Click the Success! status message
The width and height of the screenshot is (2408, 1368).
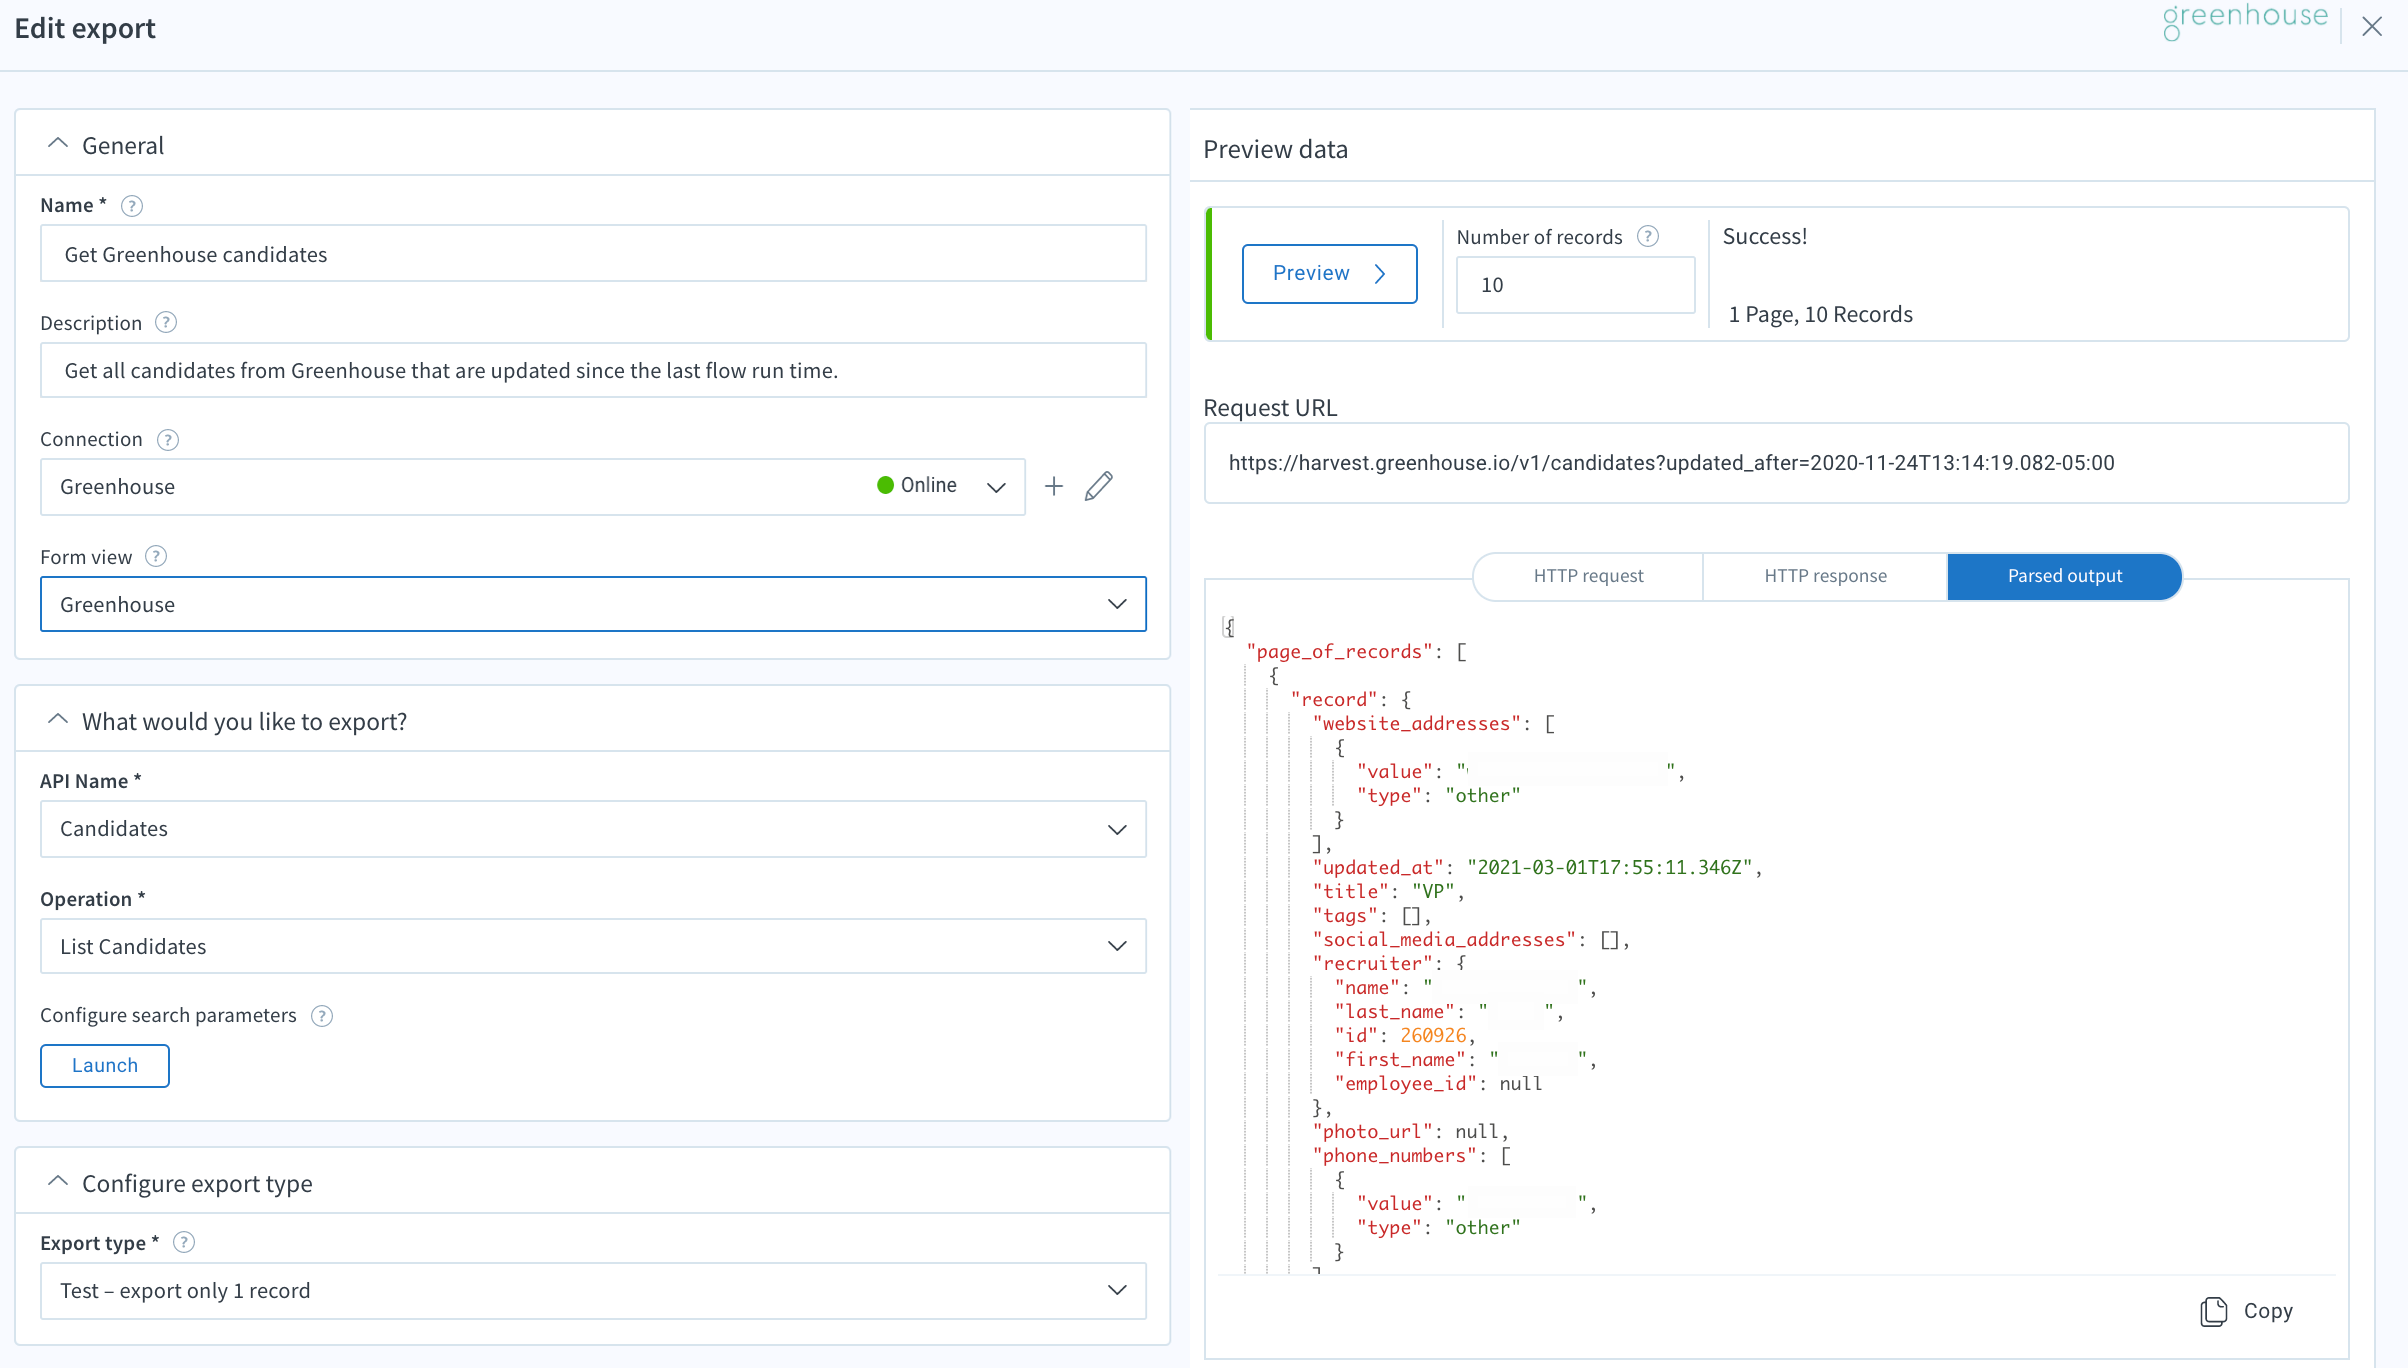pyautogui.click(x=1765, y=236)
